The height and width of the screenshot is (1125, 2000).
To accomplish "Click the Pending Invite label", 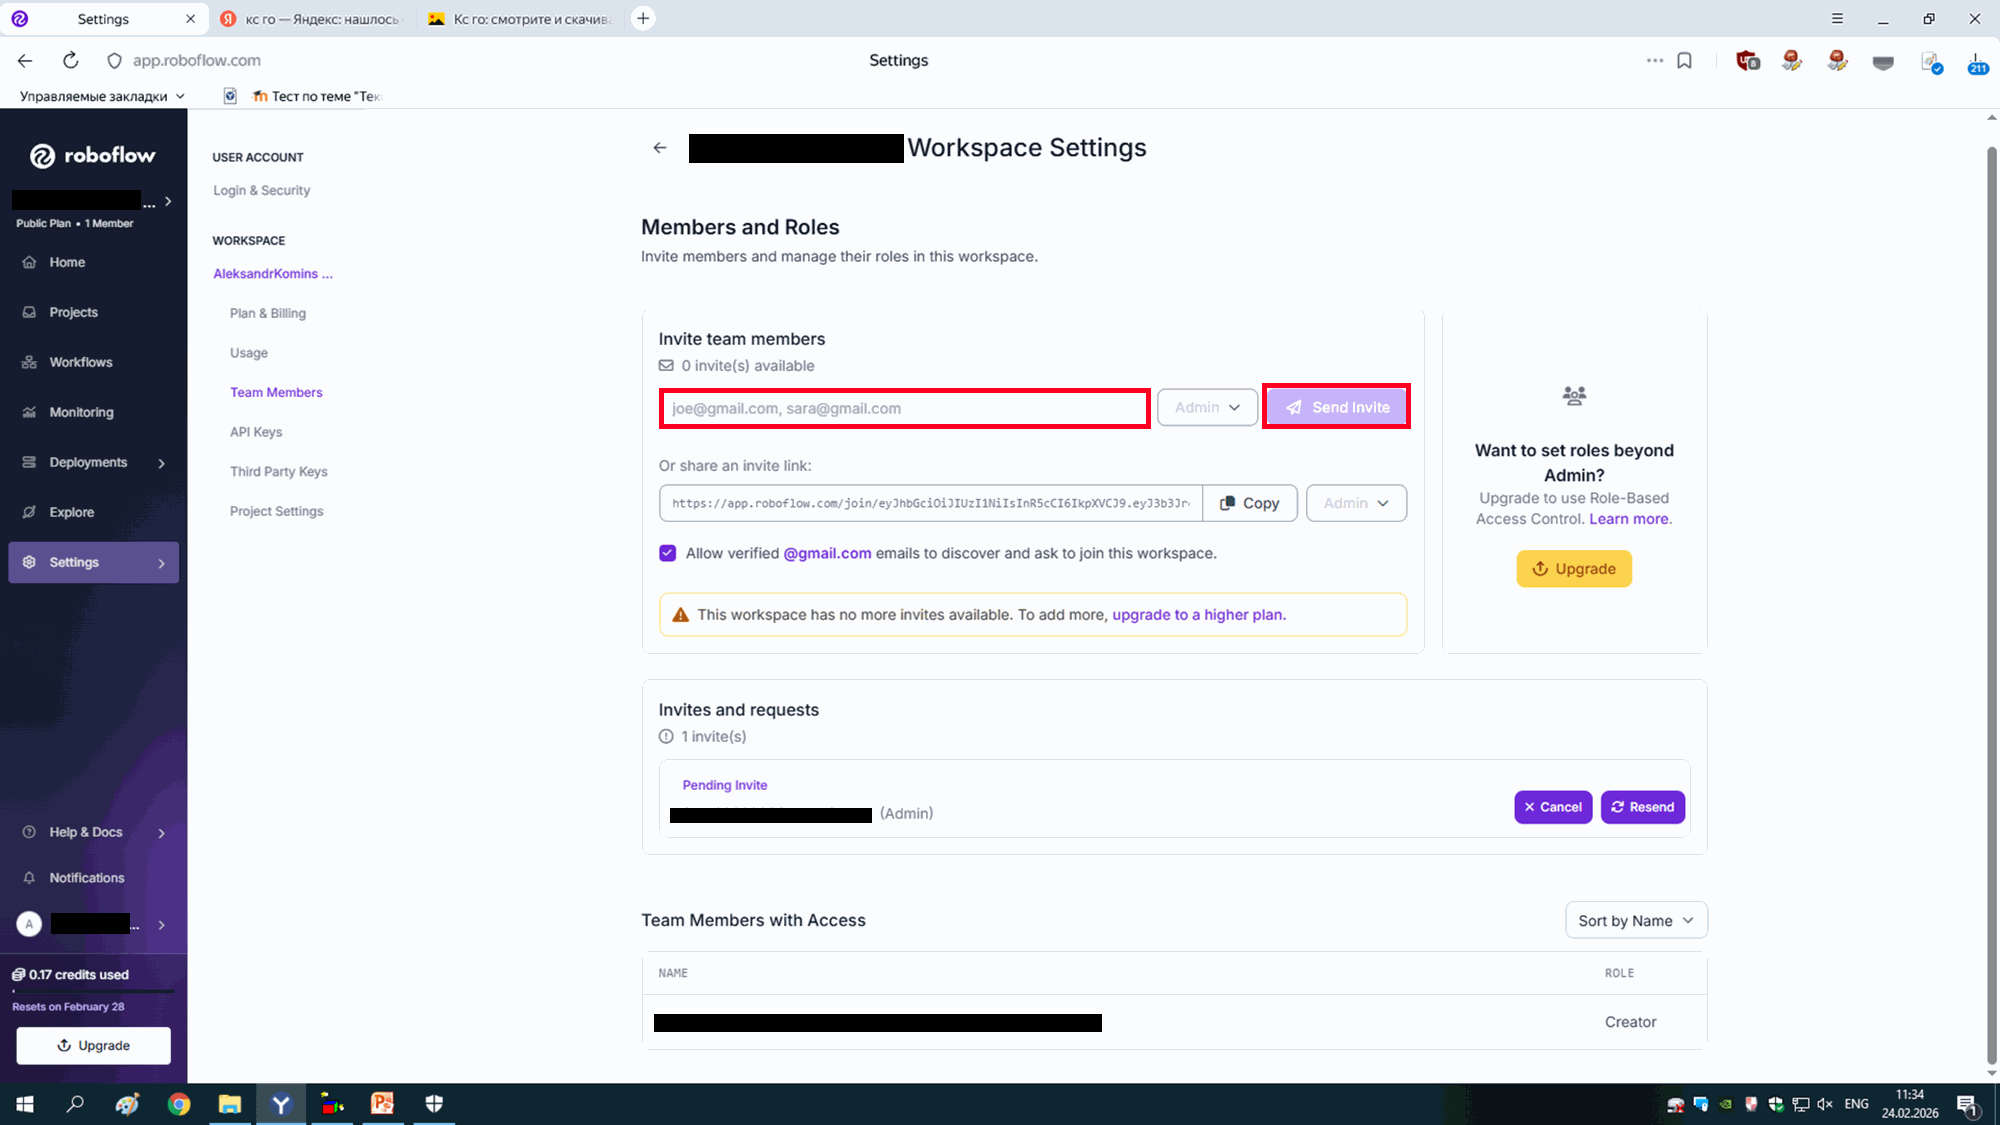I will tap(724, 785).
